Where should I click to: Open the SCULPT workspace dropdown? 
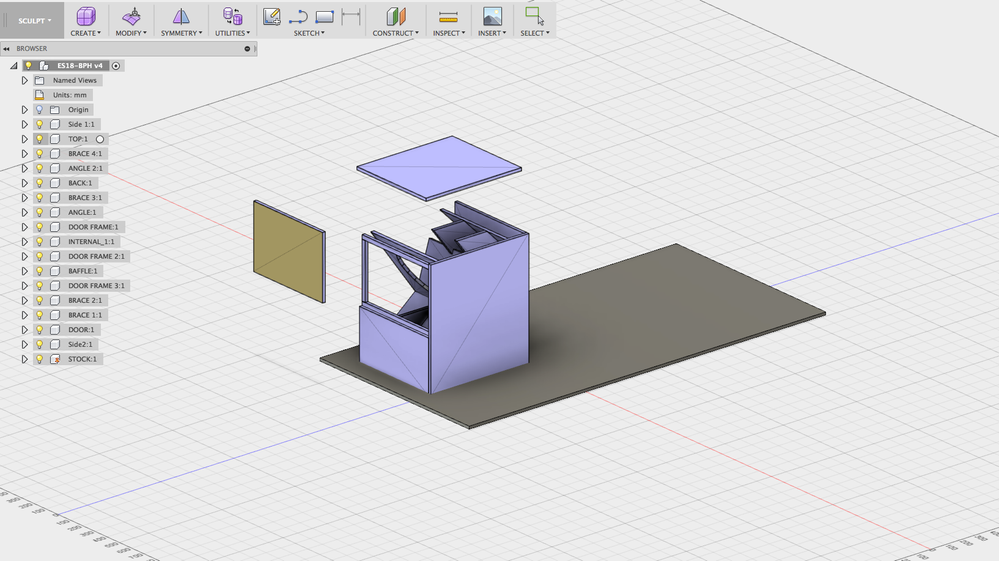point(34,20)
